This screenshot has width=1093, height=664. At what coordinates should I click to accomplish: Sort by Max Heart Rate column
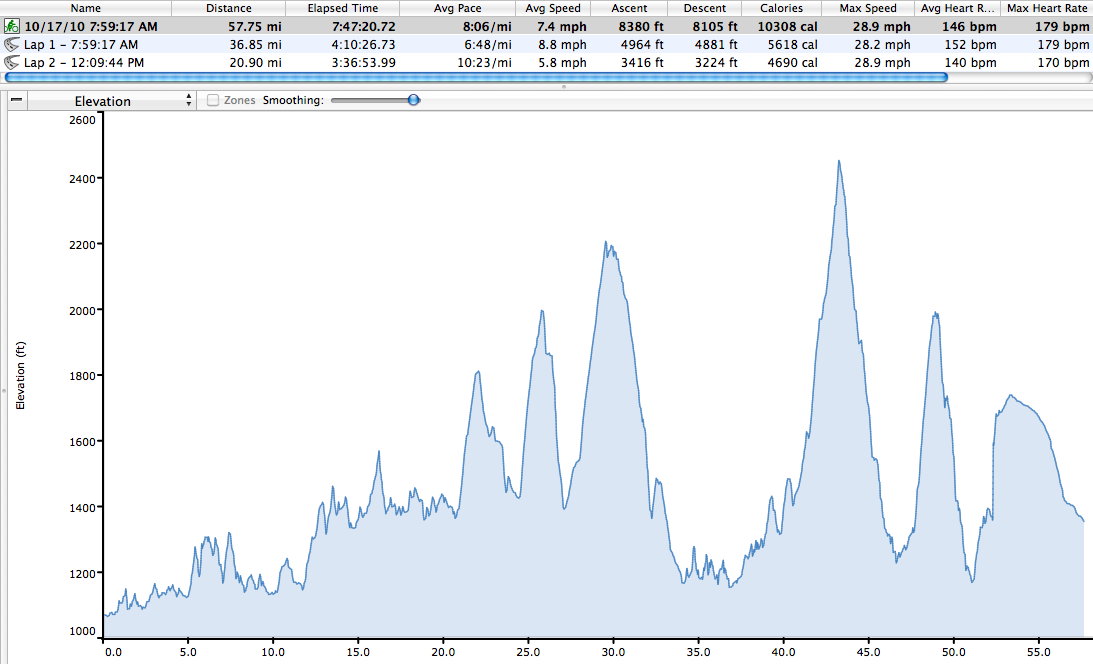[1047, 8]
